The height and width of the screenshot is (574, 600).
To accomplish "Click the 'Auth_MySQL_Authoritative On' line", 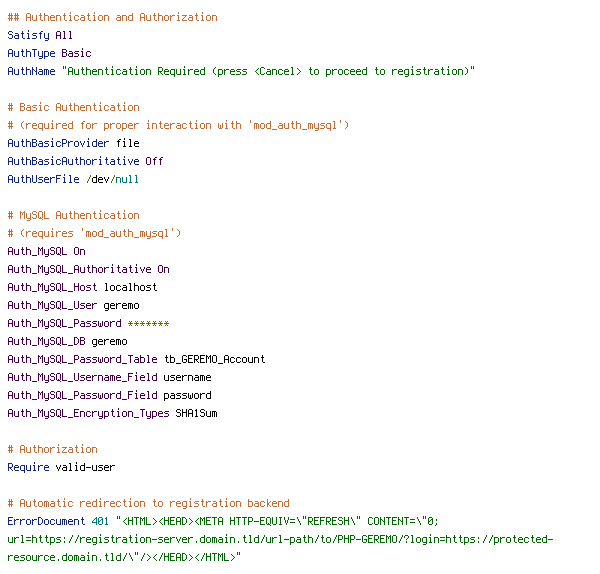I will pyautogui.click(x=88, y=269).
